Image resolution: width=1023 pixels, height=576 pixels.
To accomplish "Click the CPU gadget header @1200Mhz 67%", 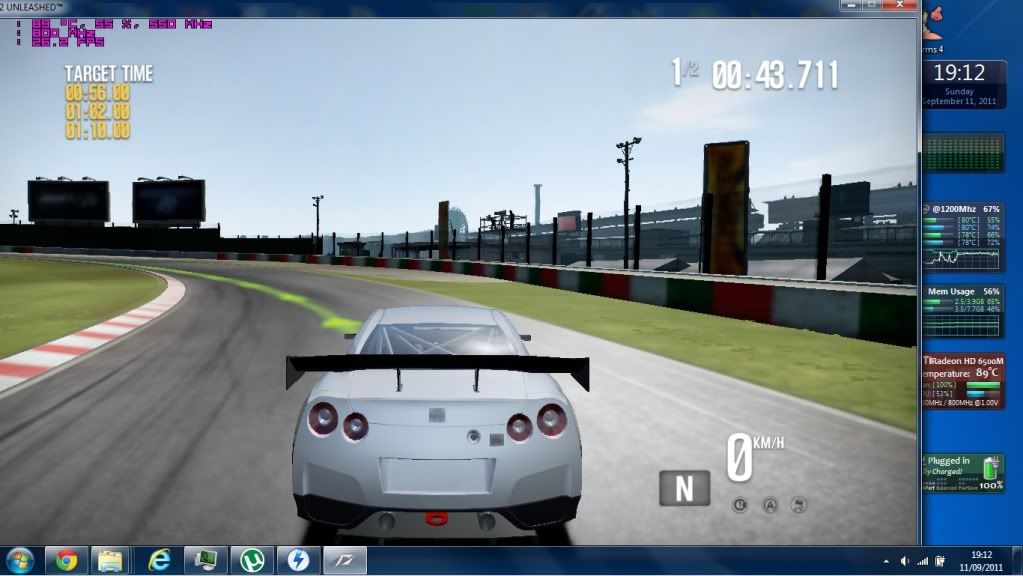I will coord(964,209).
